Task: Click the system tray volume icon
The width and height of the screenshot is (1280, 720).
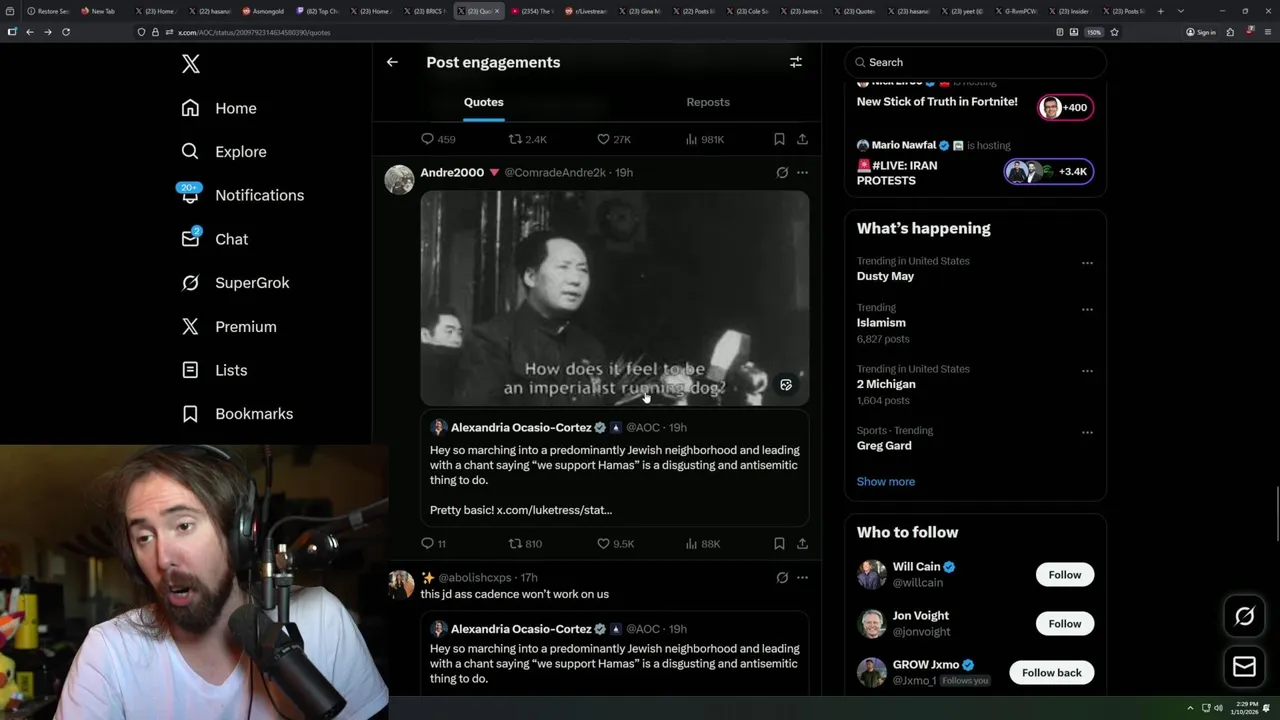Action: coord(1218,708)
